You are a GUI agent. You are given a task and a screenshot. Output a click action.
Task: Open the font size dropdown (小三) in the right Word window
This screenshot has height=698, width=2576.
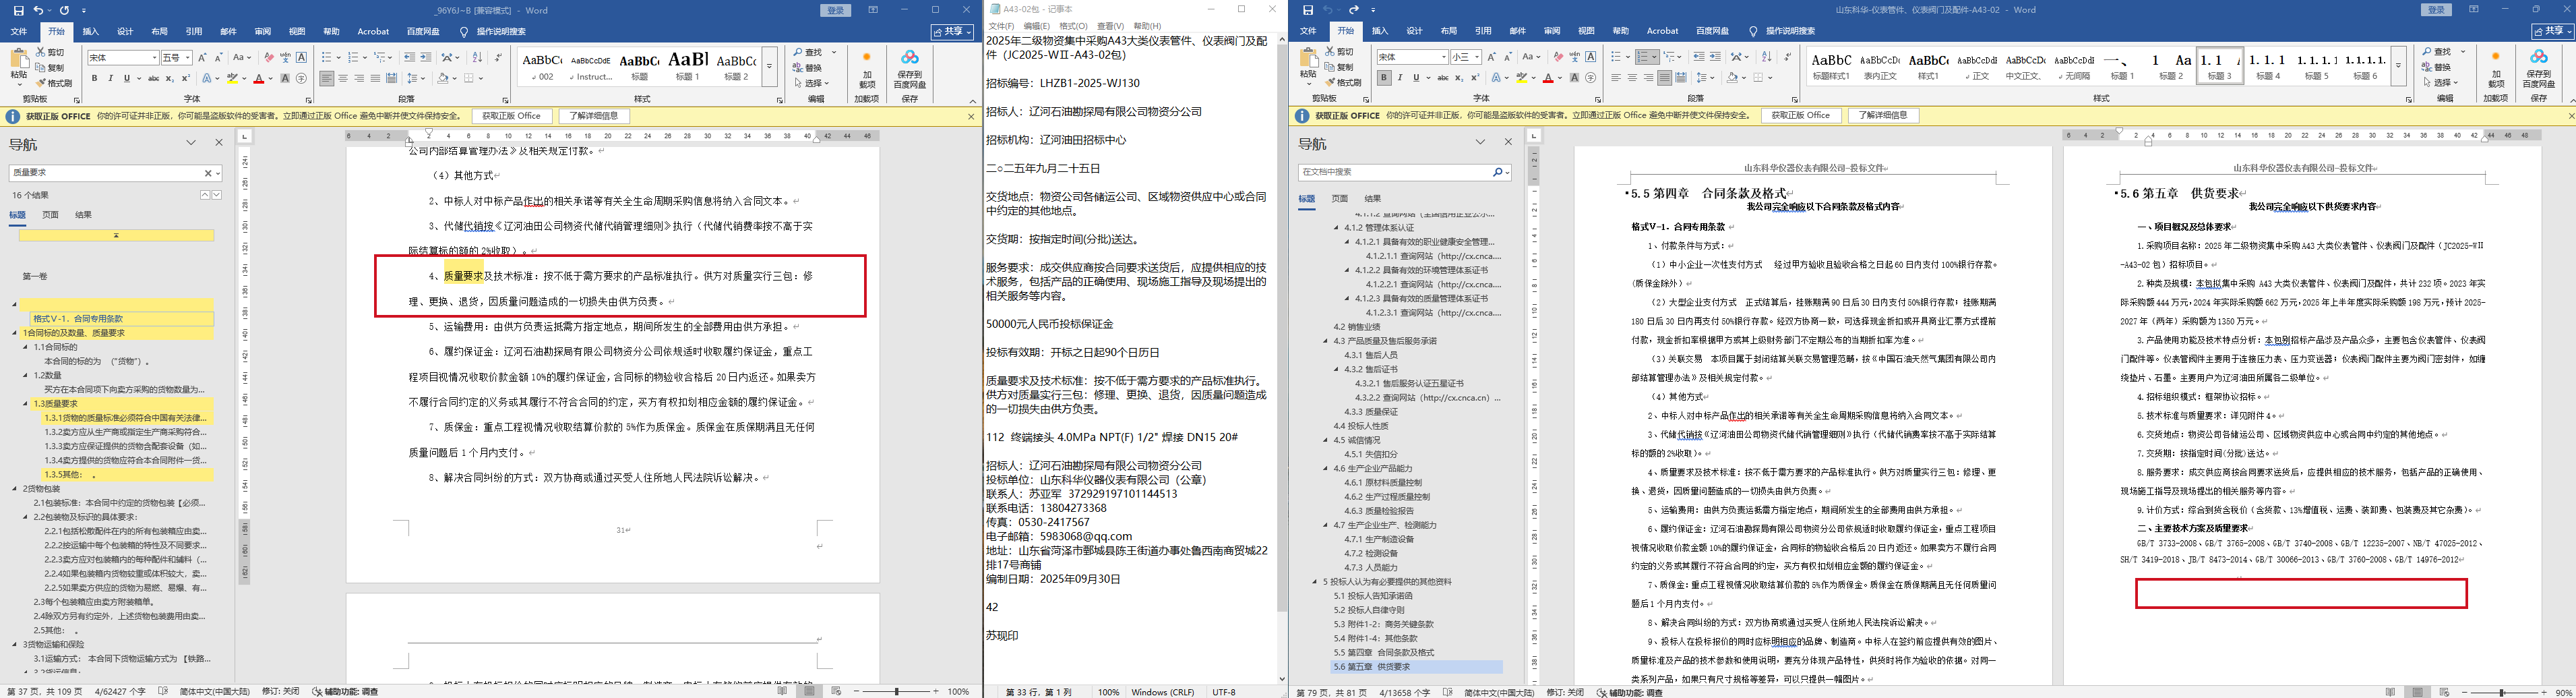point(1477,57)
